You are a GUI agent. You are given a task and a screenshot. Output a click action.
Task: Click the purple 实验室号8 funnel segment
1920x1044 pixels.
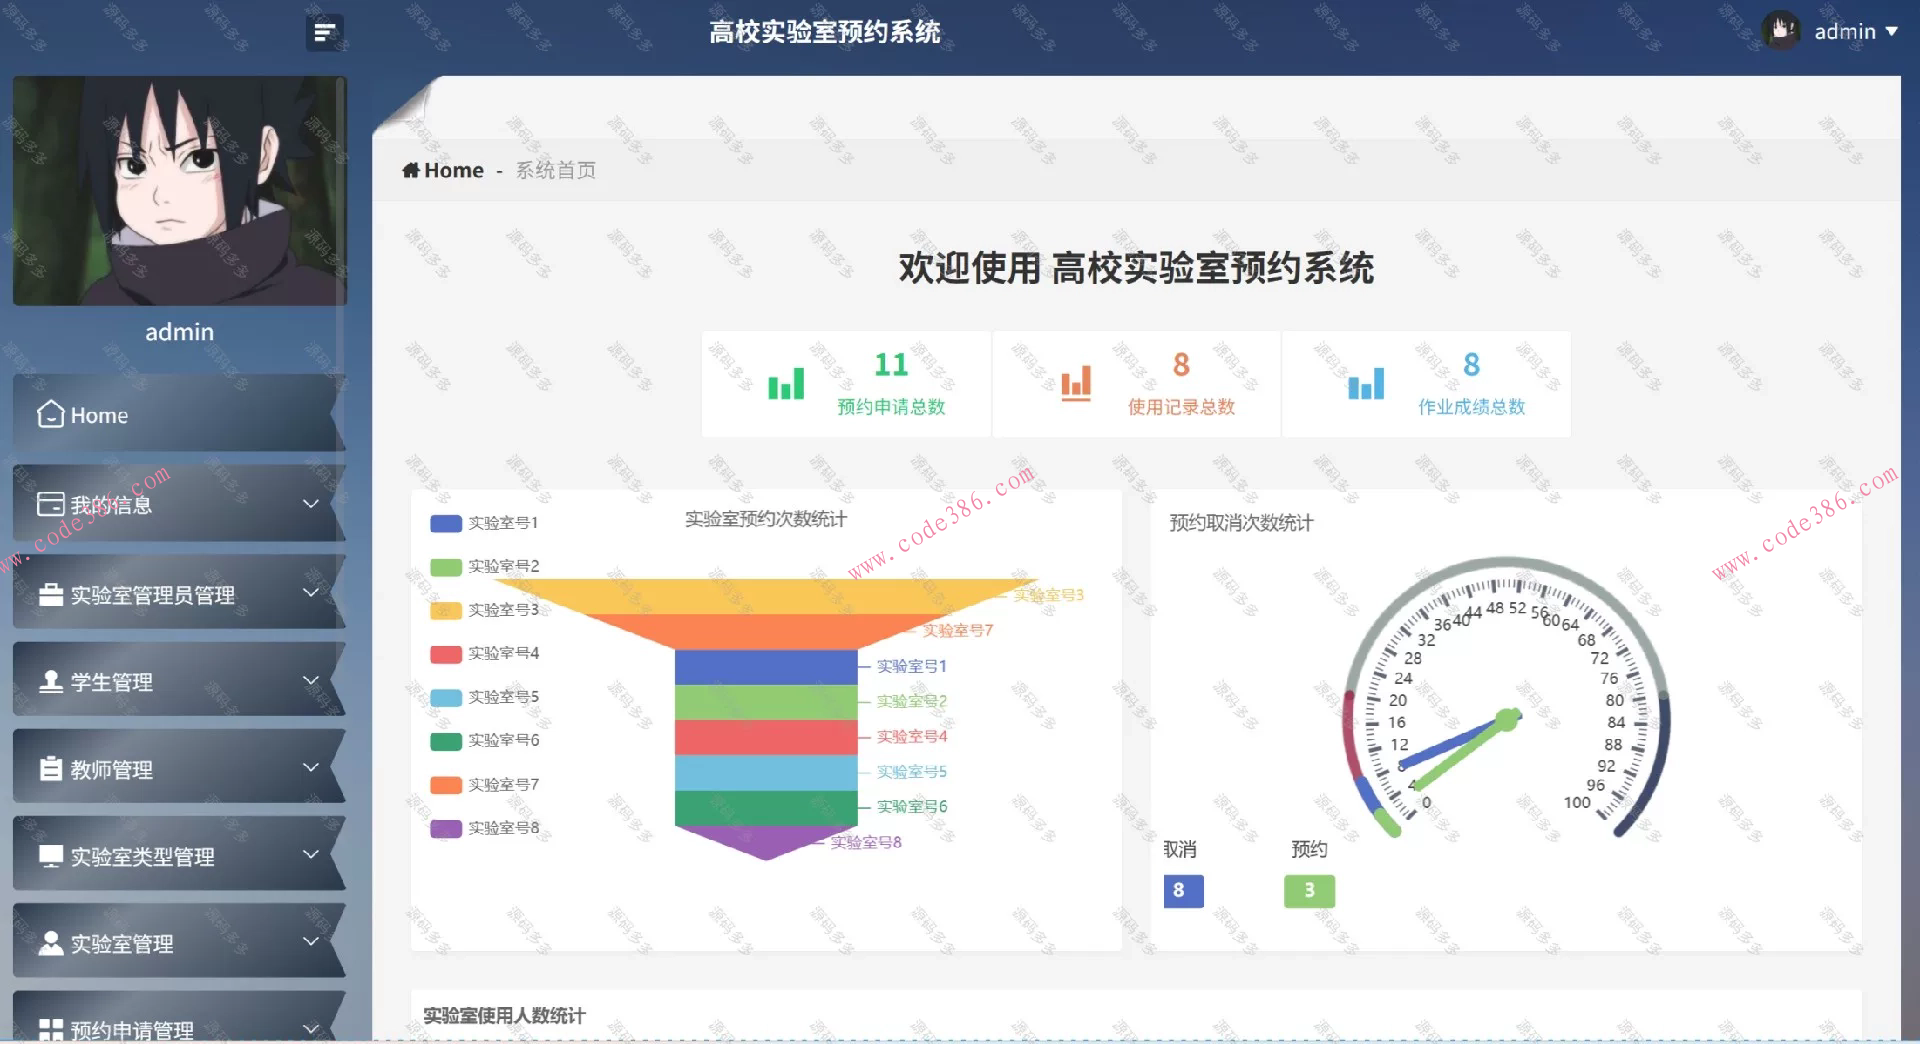[x=766, y=841]
